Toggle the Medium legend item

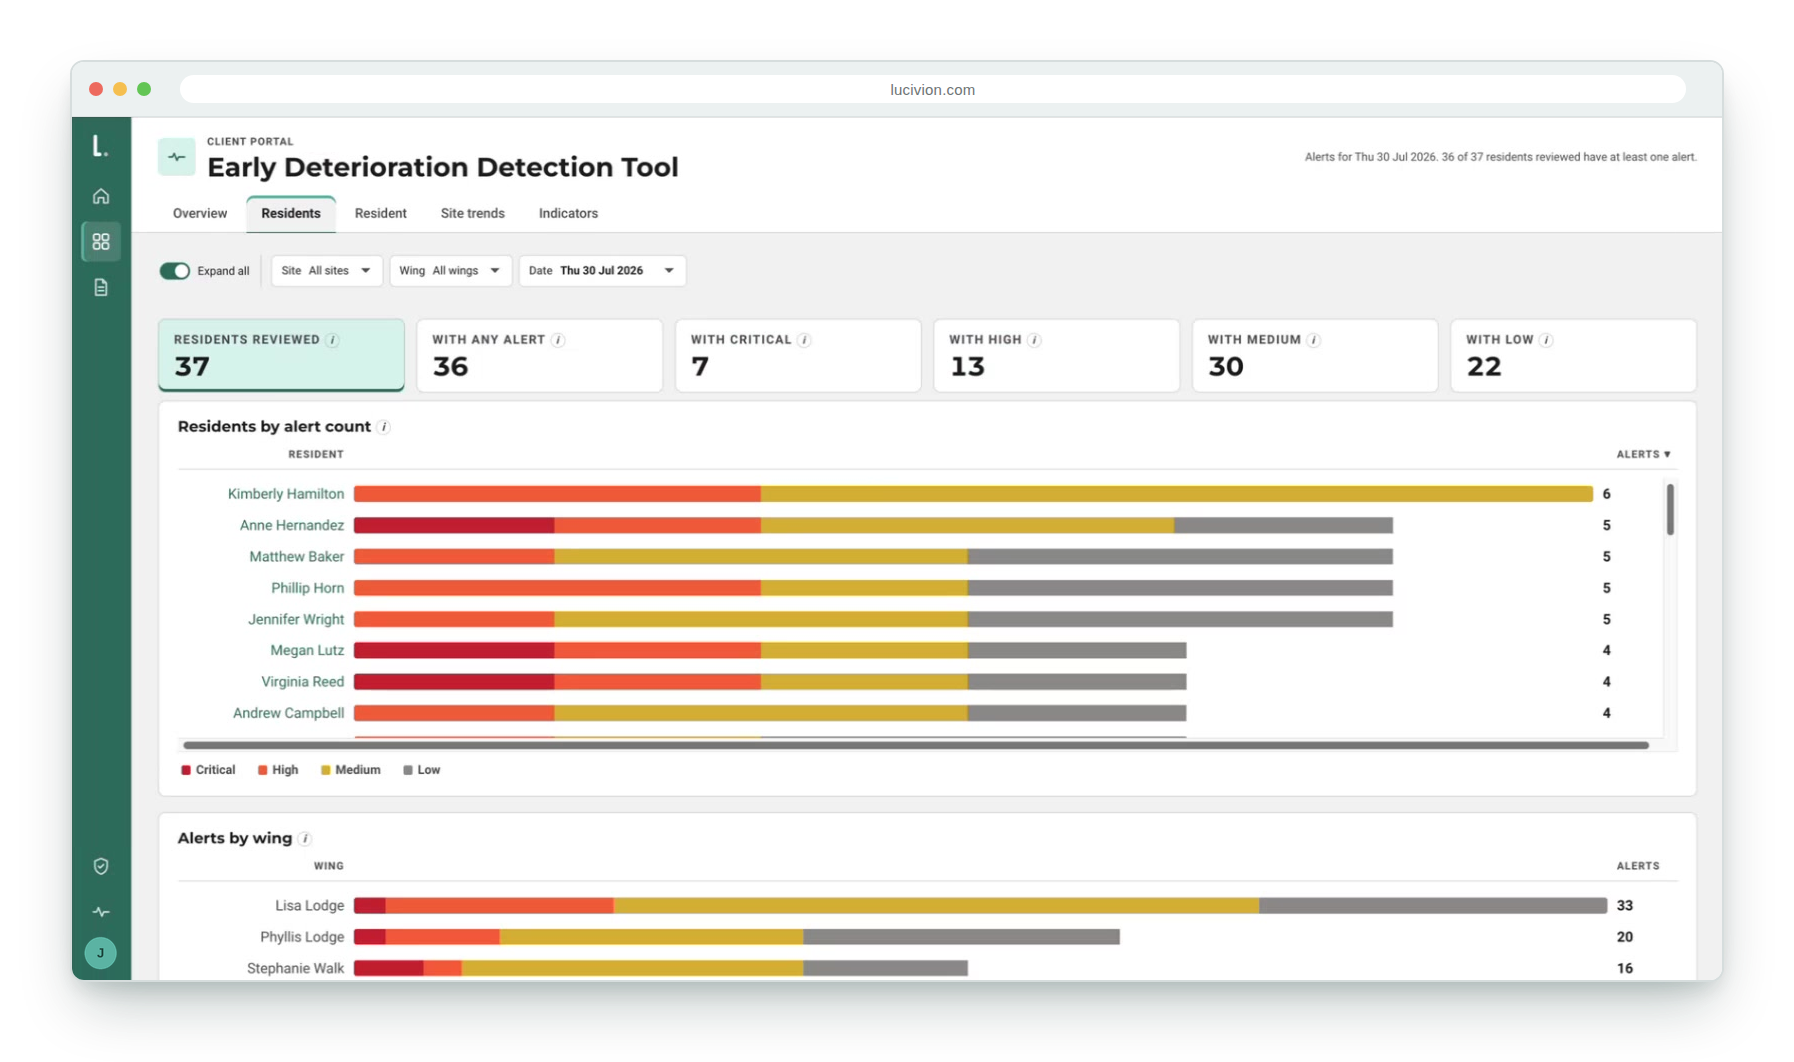pyautogui.click(x=350, y=770)
